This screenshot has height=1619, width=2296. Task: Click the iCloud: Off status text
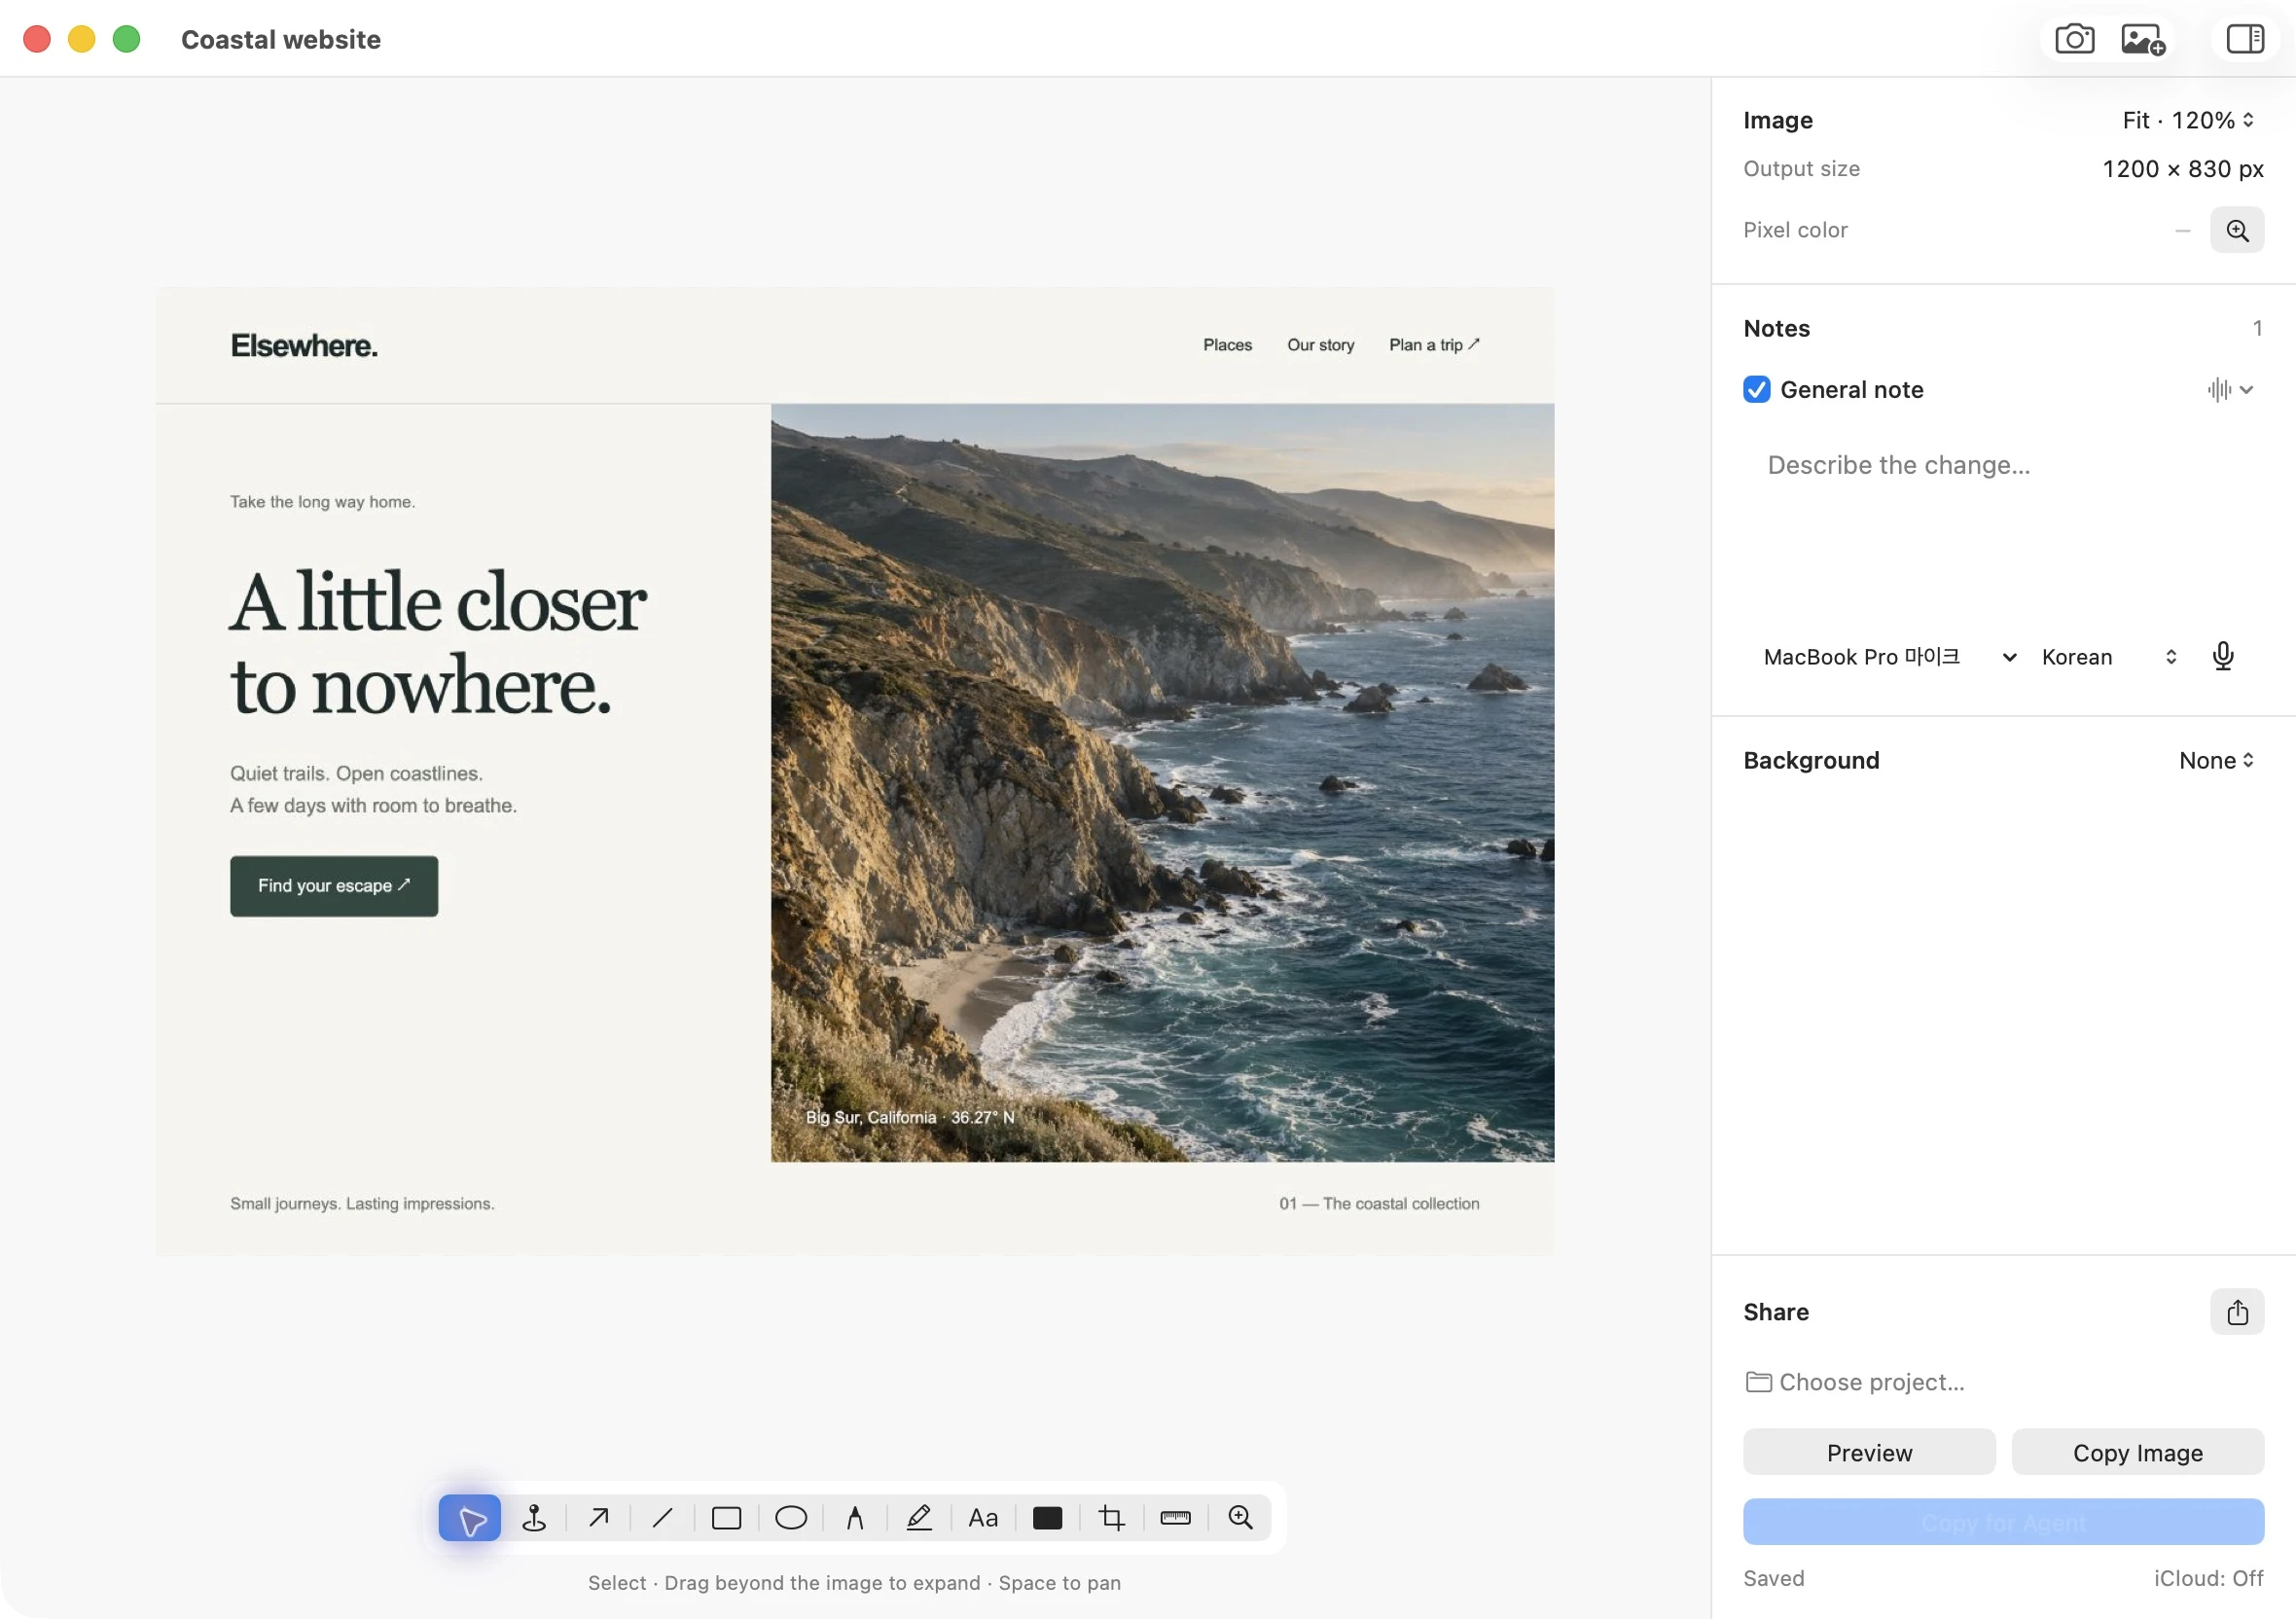(x=2208, y=1579)
